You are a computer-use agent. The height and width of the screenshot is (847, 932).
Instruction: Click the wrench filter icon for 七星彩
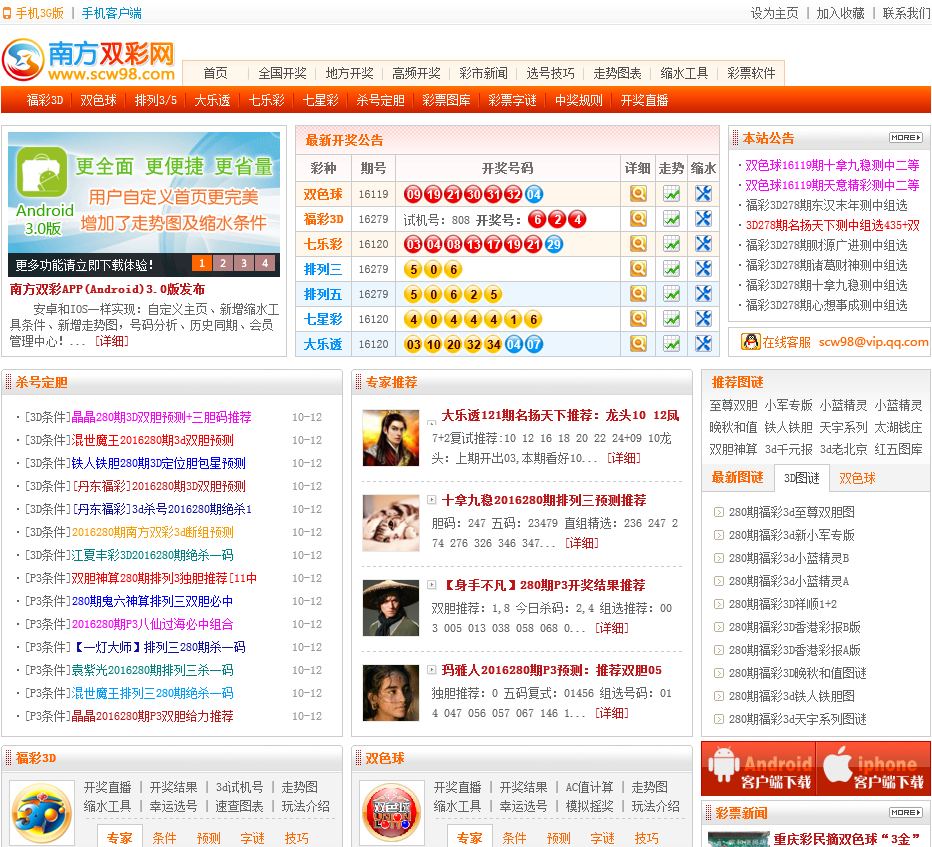(703, 319)
